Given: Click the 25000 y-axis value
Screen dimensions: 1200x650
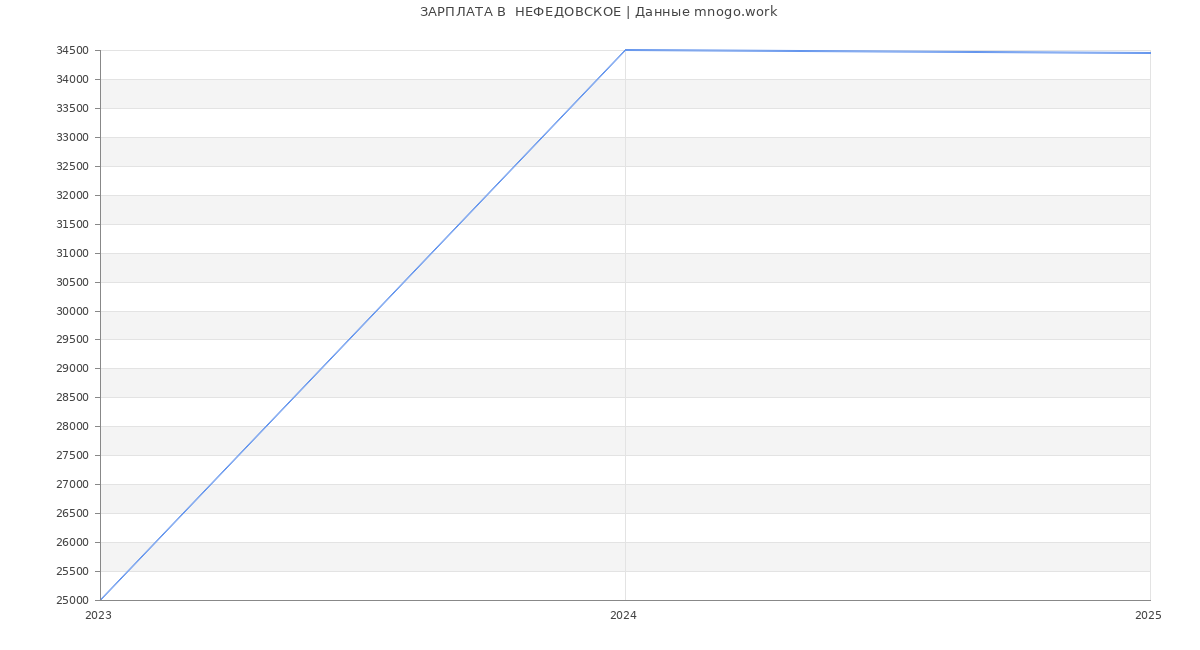Looking at the screenshot, I should coord(72,601).
